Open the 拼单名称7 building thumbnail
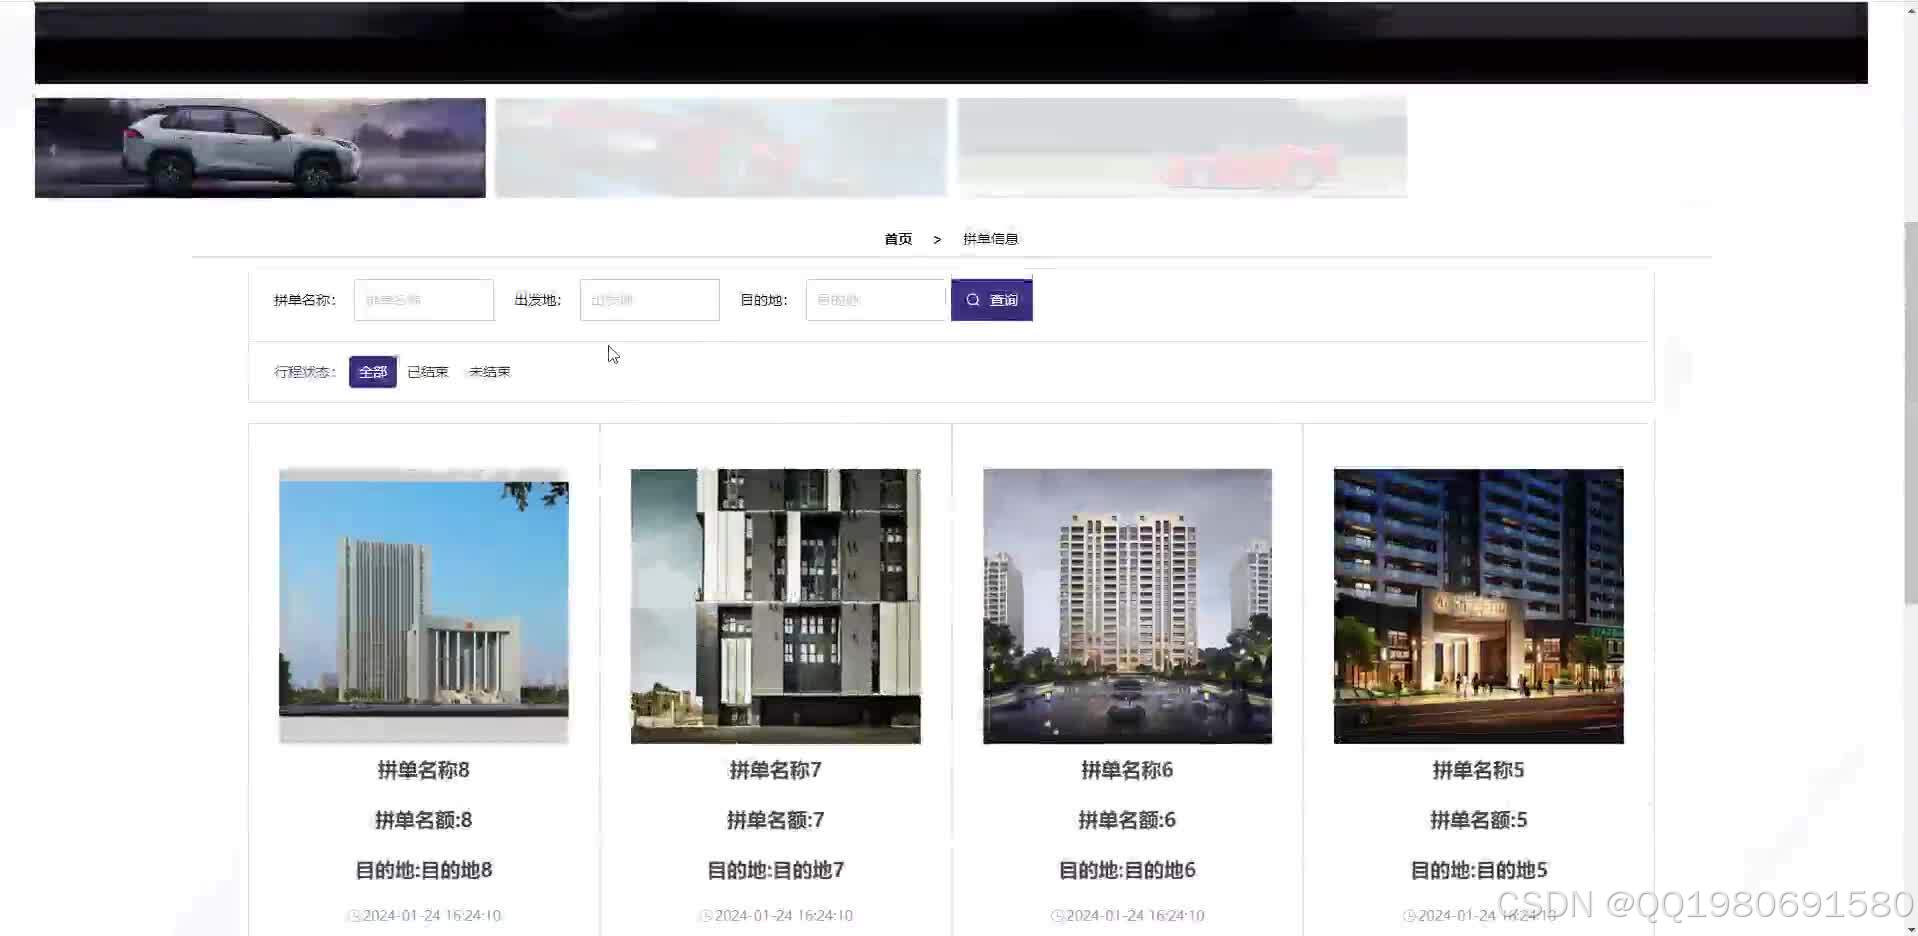Image resolution: width=1918 pixels, height=936 pixels. pos(775,605)
